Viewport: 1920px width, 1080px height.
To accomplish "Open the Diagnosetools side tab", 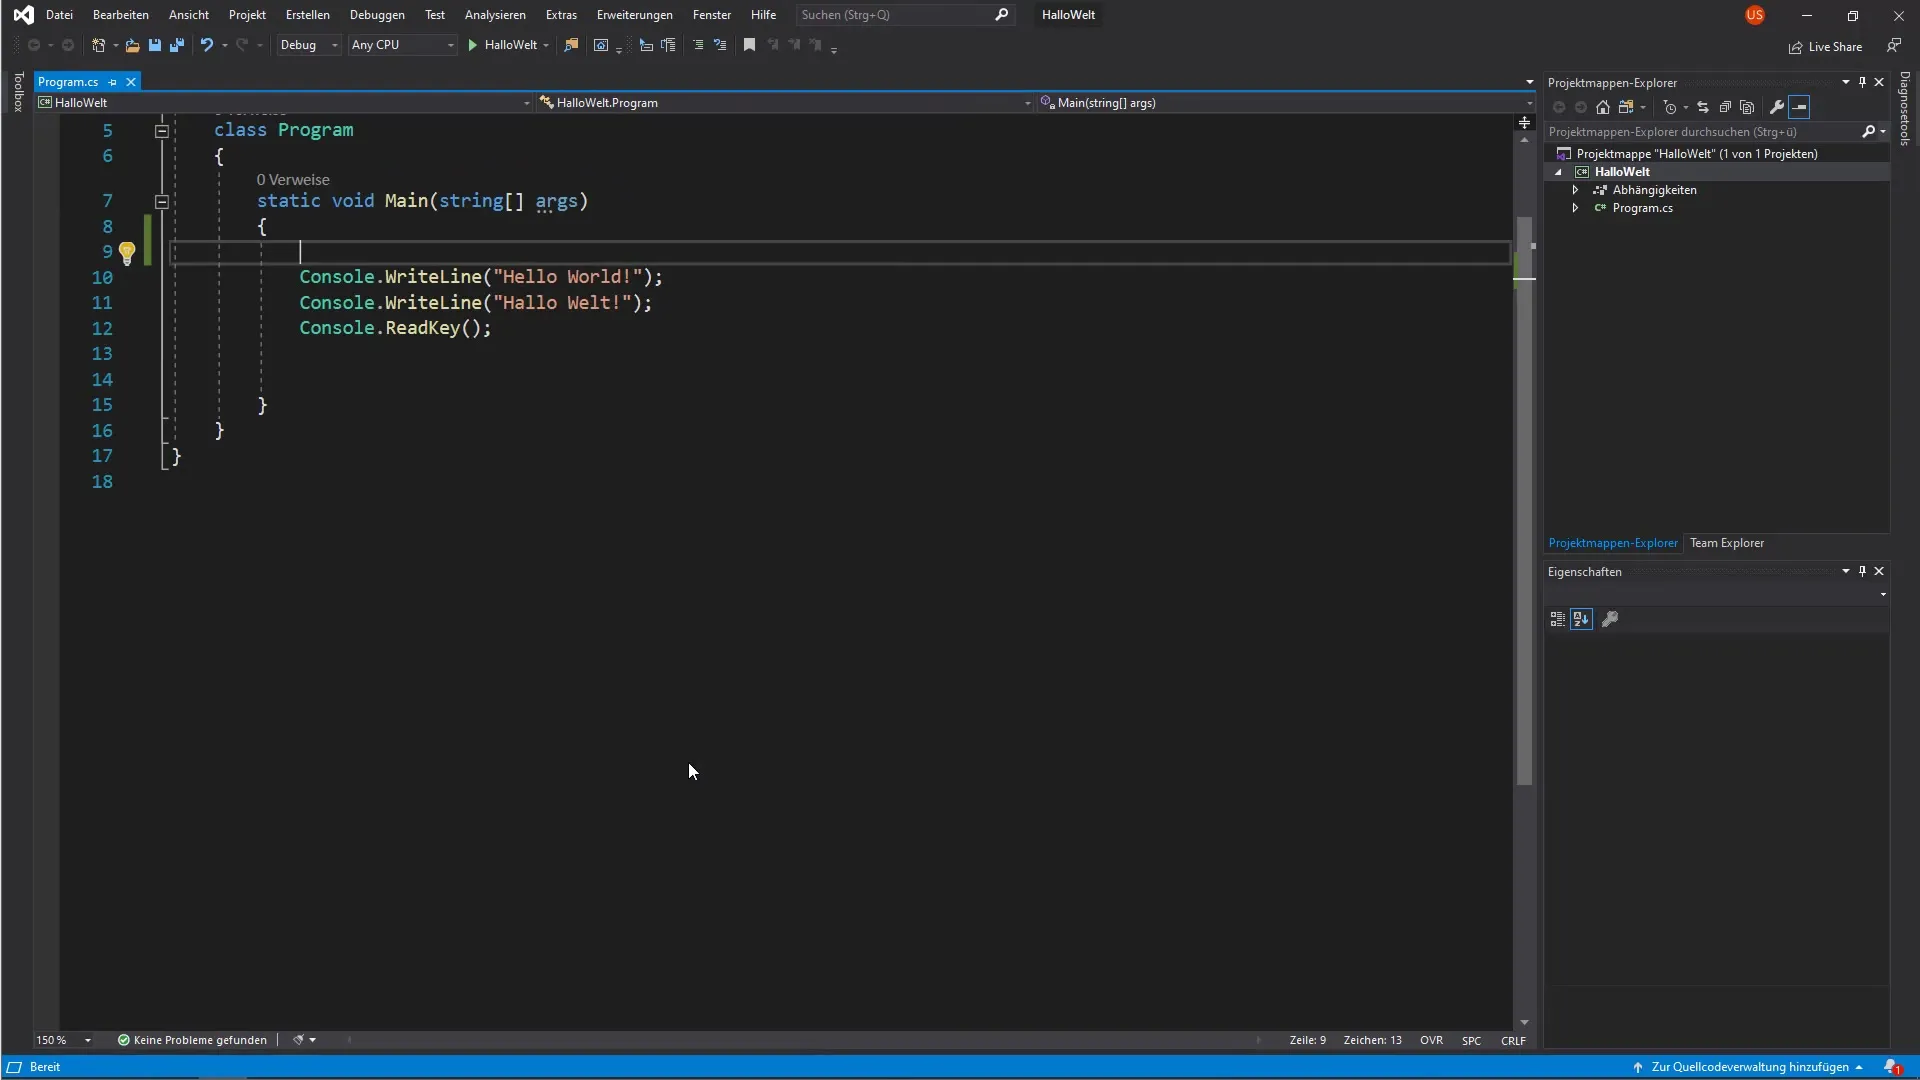I will (x=1904, y=108).
